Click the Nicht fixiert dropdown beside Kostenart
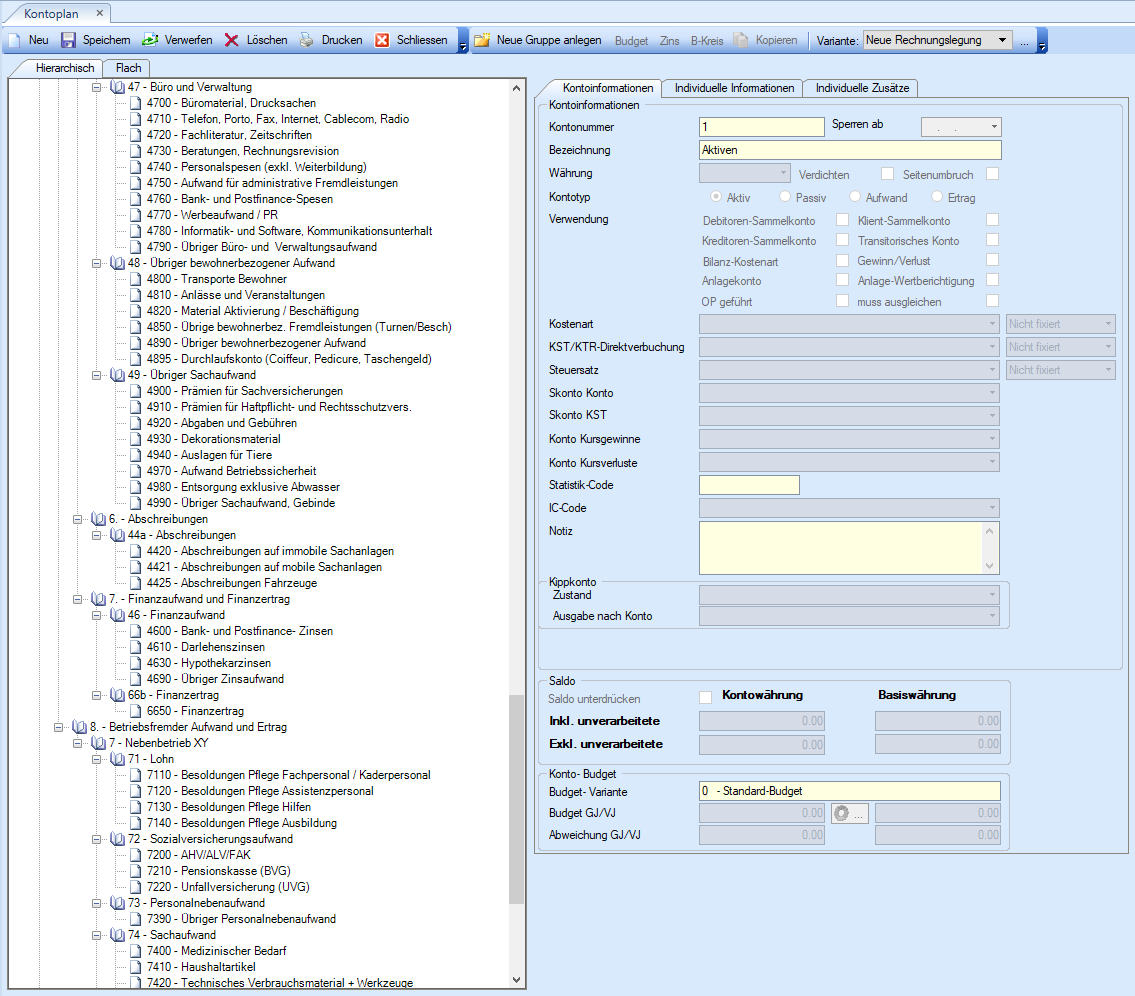This screenshot has height=996, width=1135. [1060, 324]
